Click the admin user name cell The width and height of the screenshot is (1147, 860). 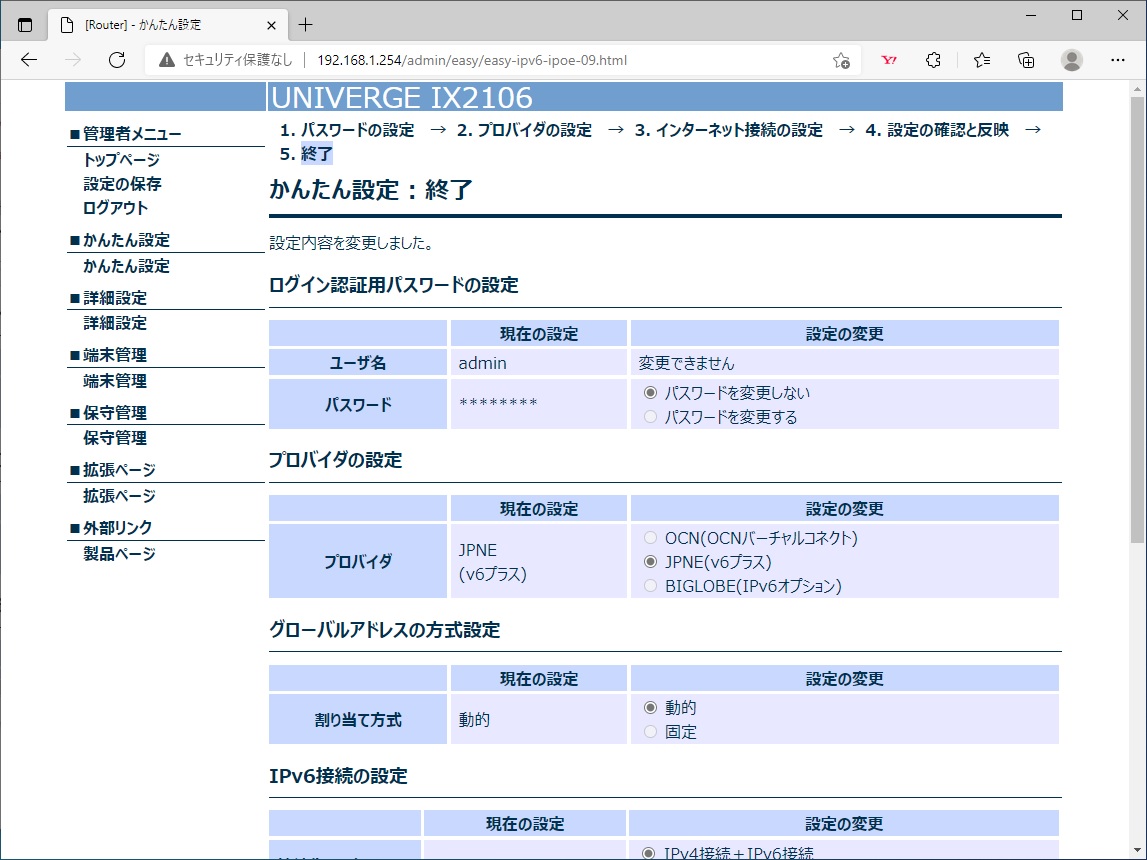(x=538, y=363)
